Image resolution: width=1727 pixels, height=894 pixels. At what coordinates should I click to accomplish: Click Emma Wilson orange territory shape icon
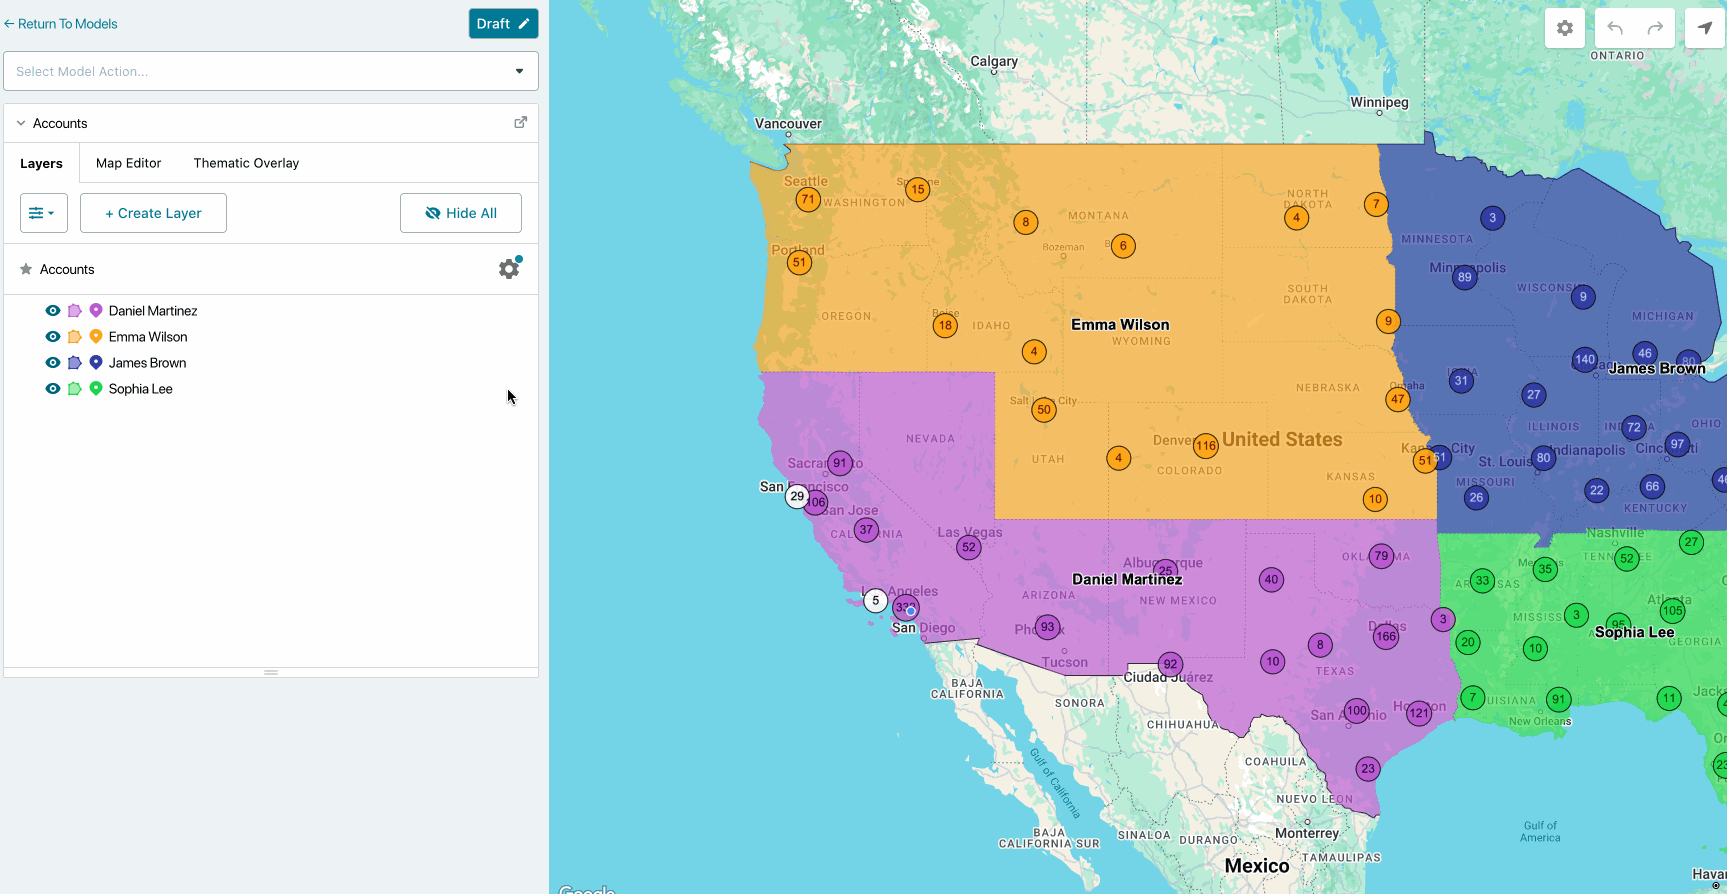(74, 337)
